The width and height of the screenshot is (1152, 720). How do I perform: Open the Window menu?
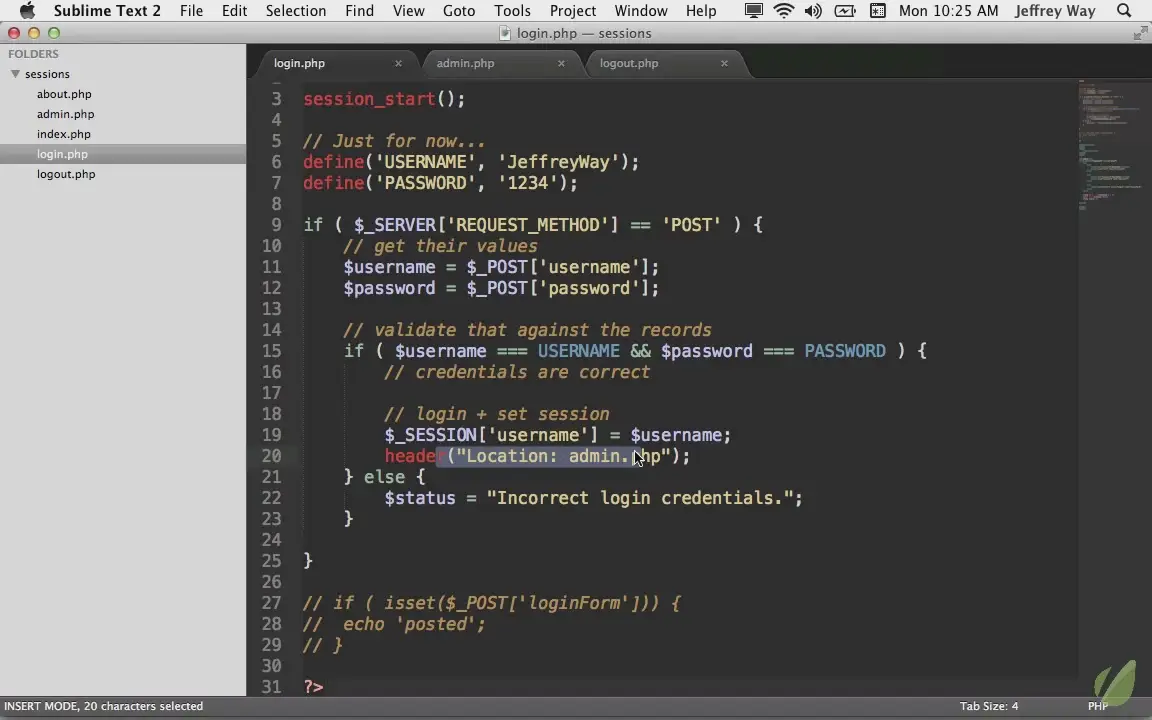[x=641, y=11]
